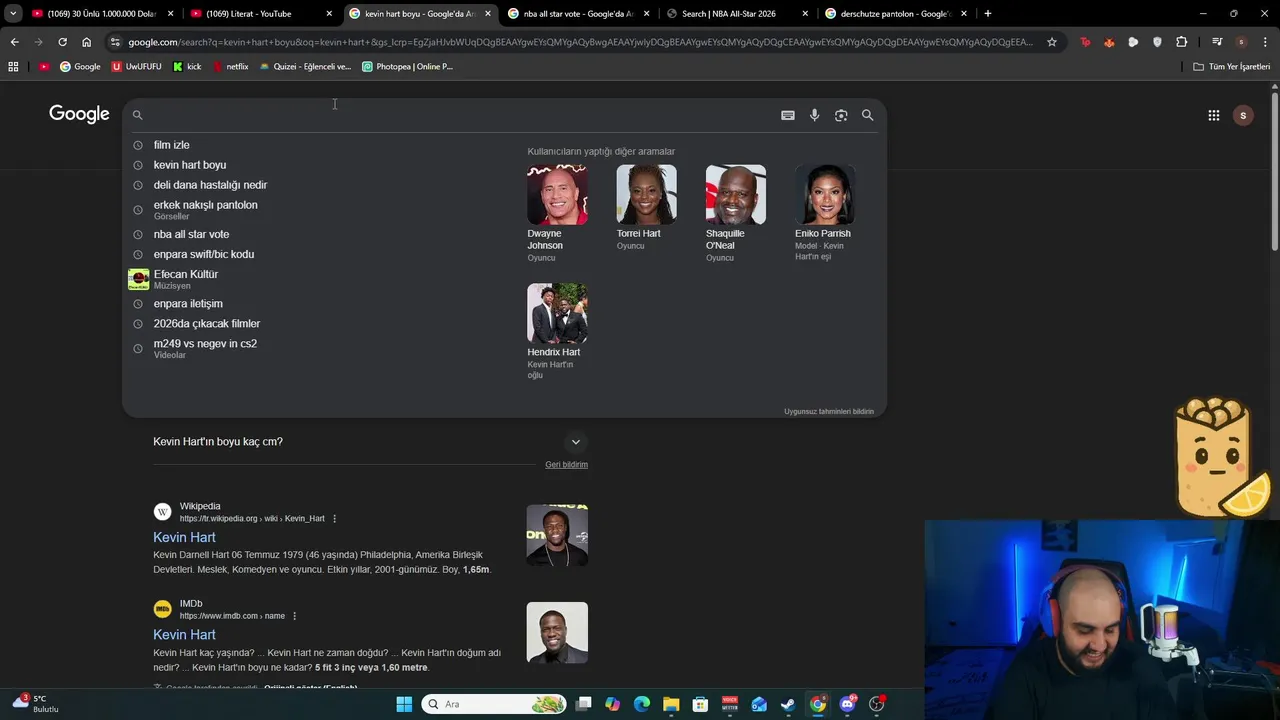Open the Wikipedia result options menu
The height and width of the screenshot is (720, 1280).
coord(334,518)
